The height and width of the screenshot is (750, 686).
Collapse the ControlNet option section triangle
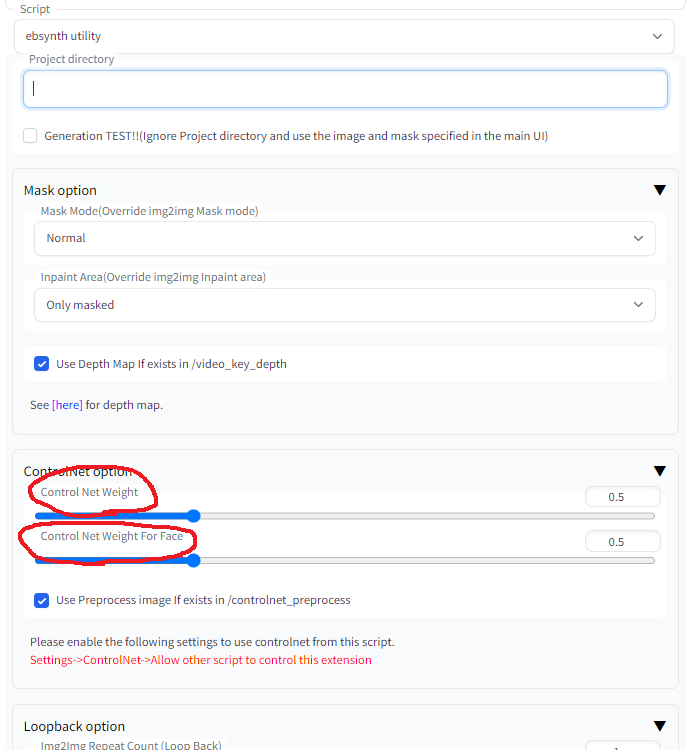point(660,471)
